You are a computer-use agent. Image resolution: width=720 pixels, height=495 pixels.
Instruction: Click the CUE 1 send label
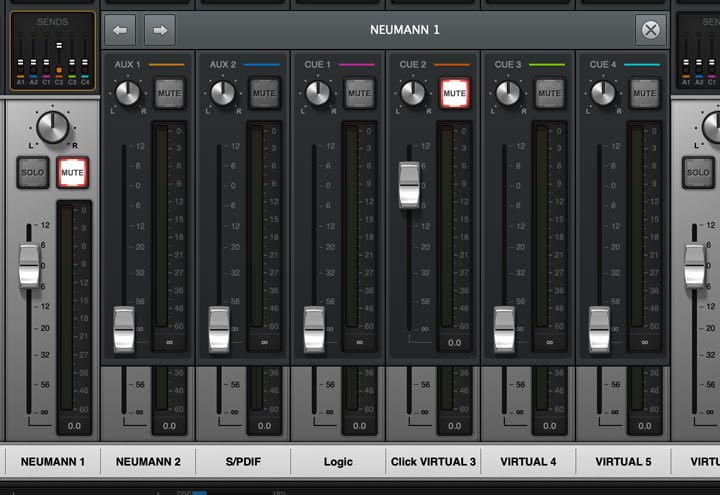[317, 65]
